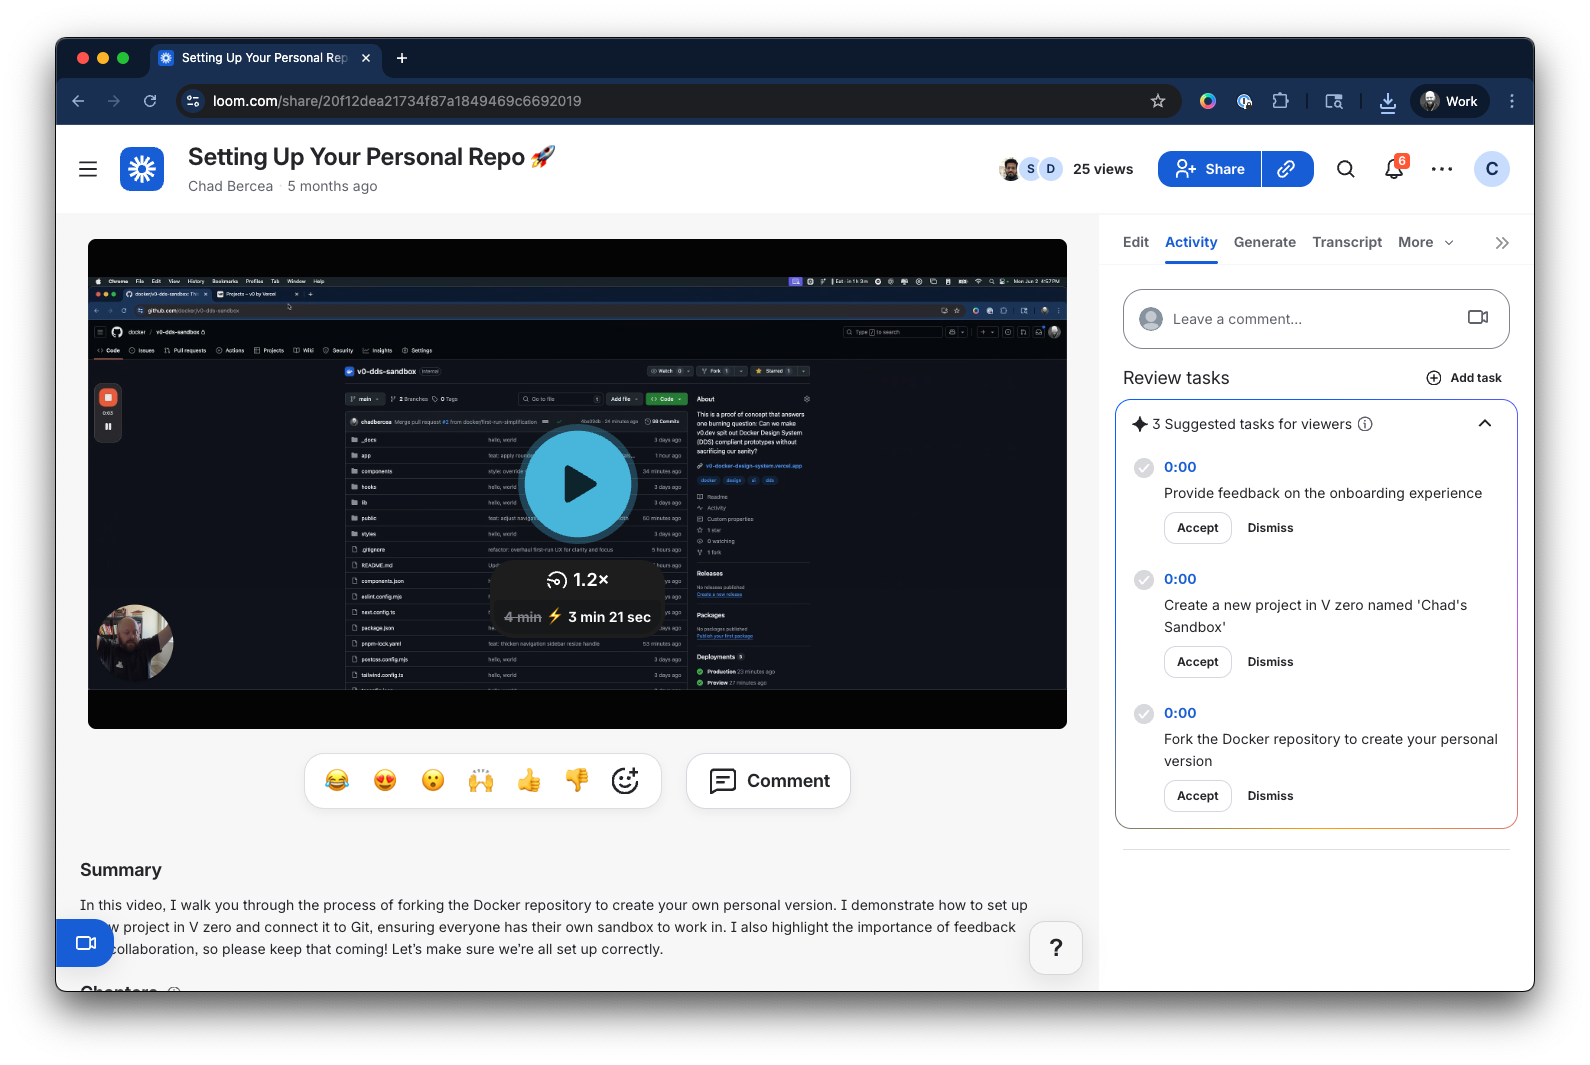Image resolution: width=1590 pixels, height=1065 pixels.
Task: React with the laughing emoji
Action: click(x=337, y=780)
